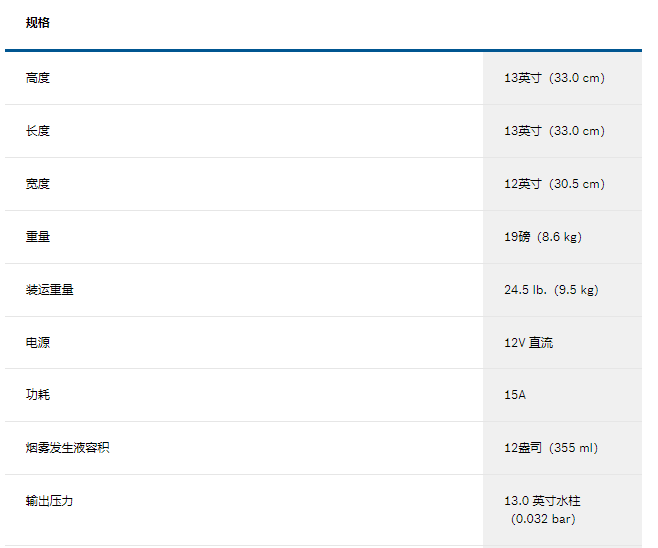The height and width of the screenshot is (548, 658).
Task: Click the 15A power consumption value
Action: pos(515,395)
